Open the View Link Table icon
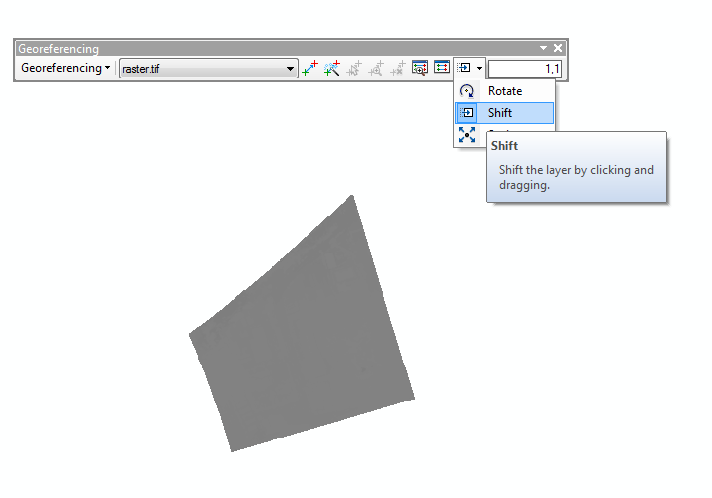Image resolution: width=712 pixels, height=498 pixels. [x=441, y=68]
